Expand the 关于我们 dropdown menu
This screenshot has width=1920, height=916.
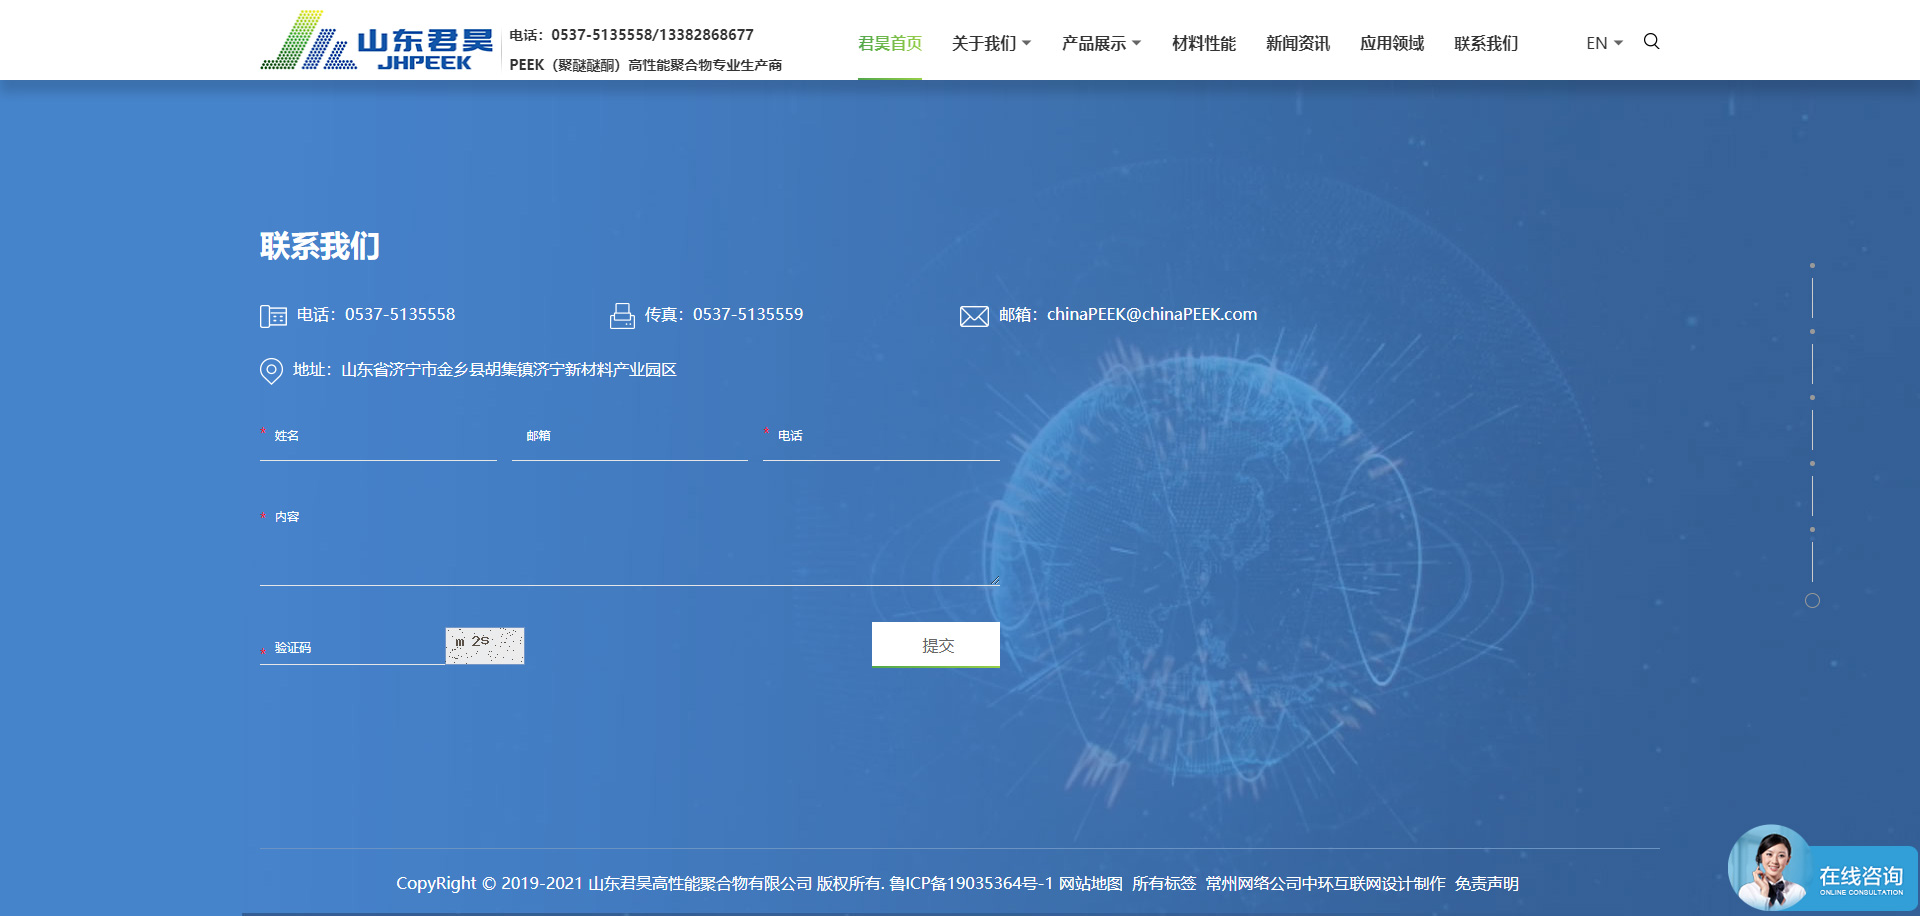click(x=991, y=43)
